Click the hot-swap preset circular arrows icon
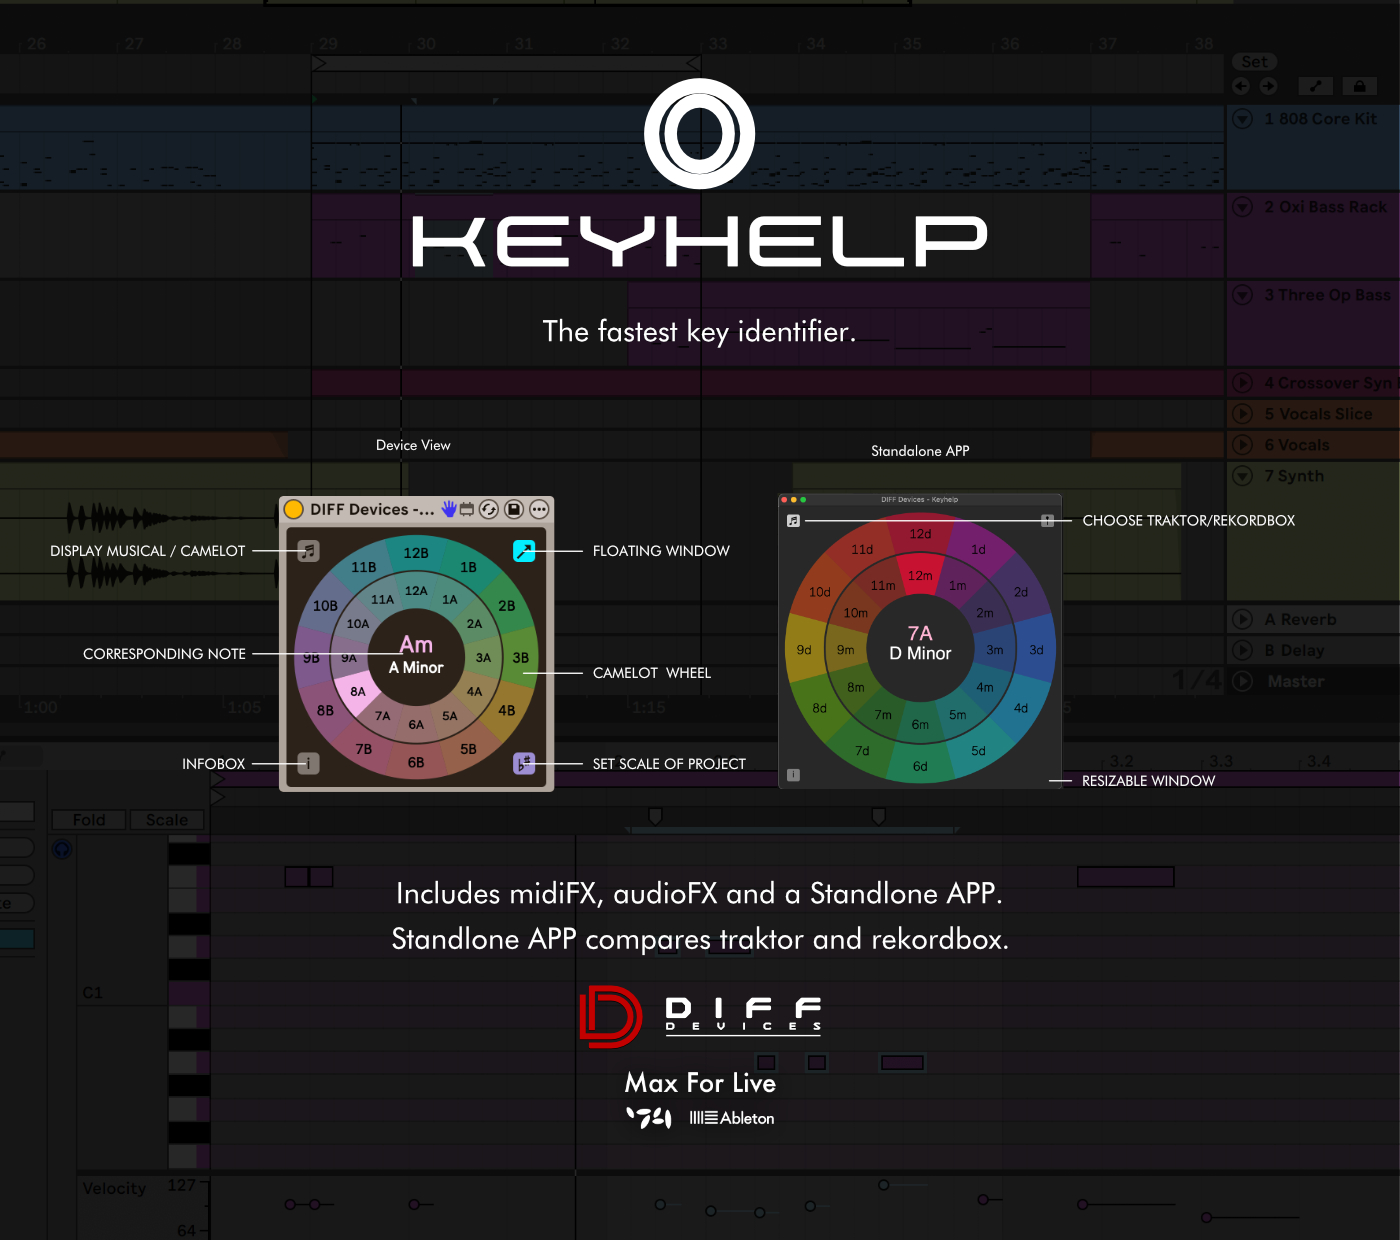 click(489, 509)
